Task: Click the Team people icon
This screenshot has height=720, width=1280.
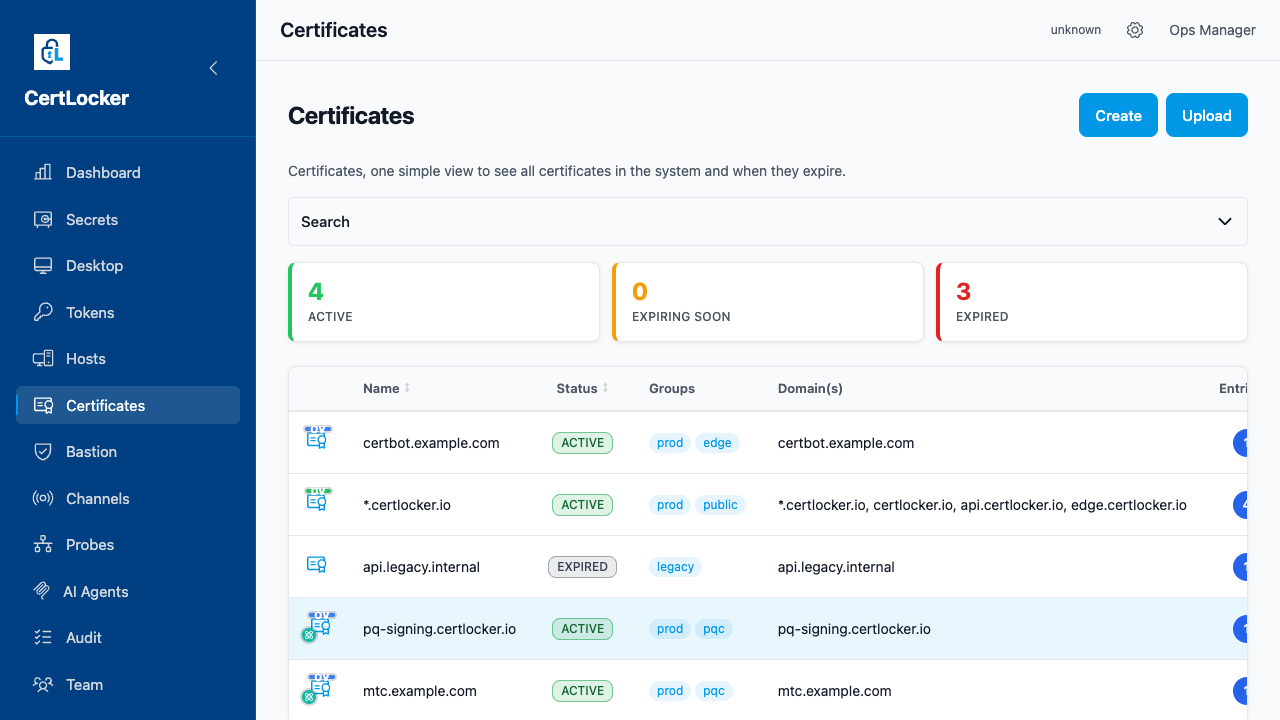Action: pyautogui.click(x=43, y=684)
